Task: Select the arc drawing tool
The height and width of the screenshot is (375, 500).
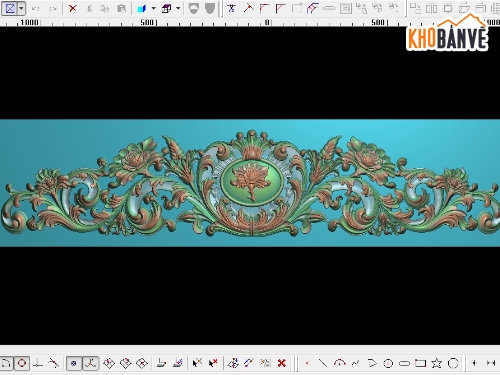Action: pos(339,363)
